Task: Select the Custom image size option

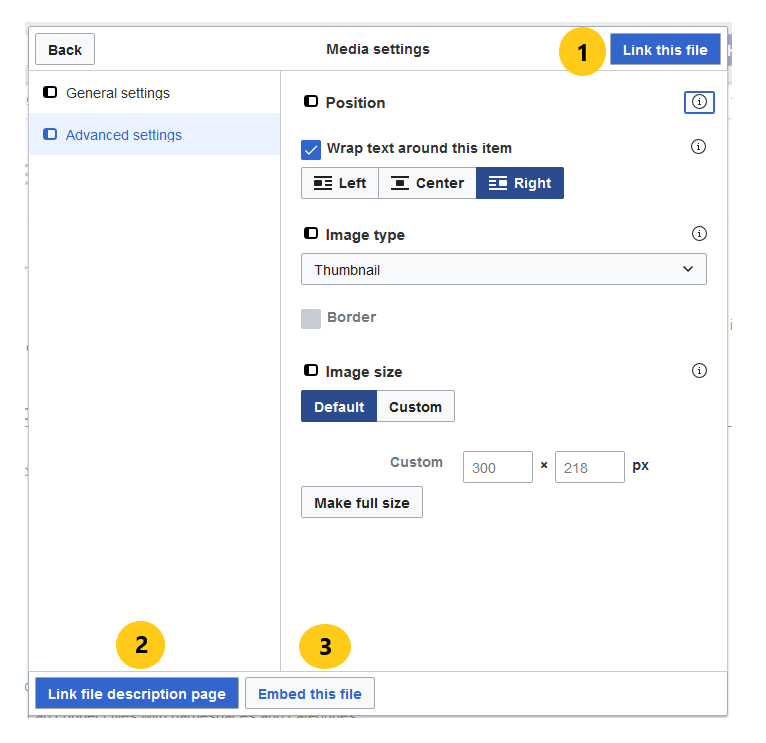Action: (x=415, y=407)
